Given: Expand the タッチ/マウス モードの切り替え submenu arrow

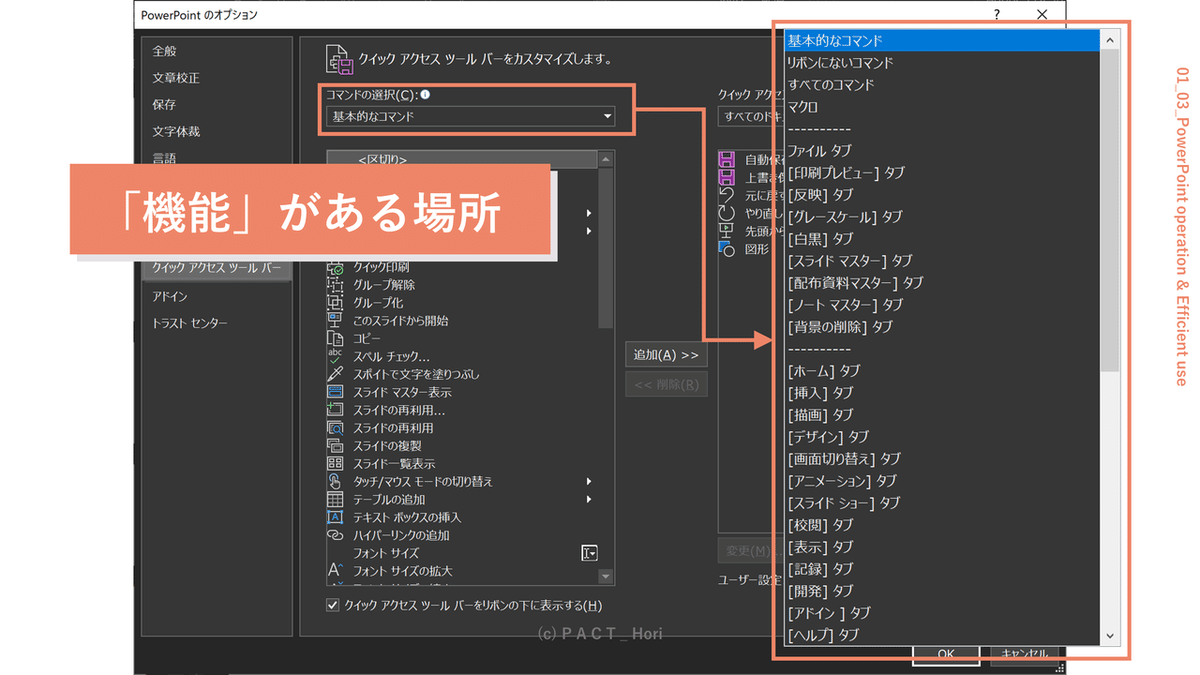Looking at the screenshot, I should coord(589,482).
